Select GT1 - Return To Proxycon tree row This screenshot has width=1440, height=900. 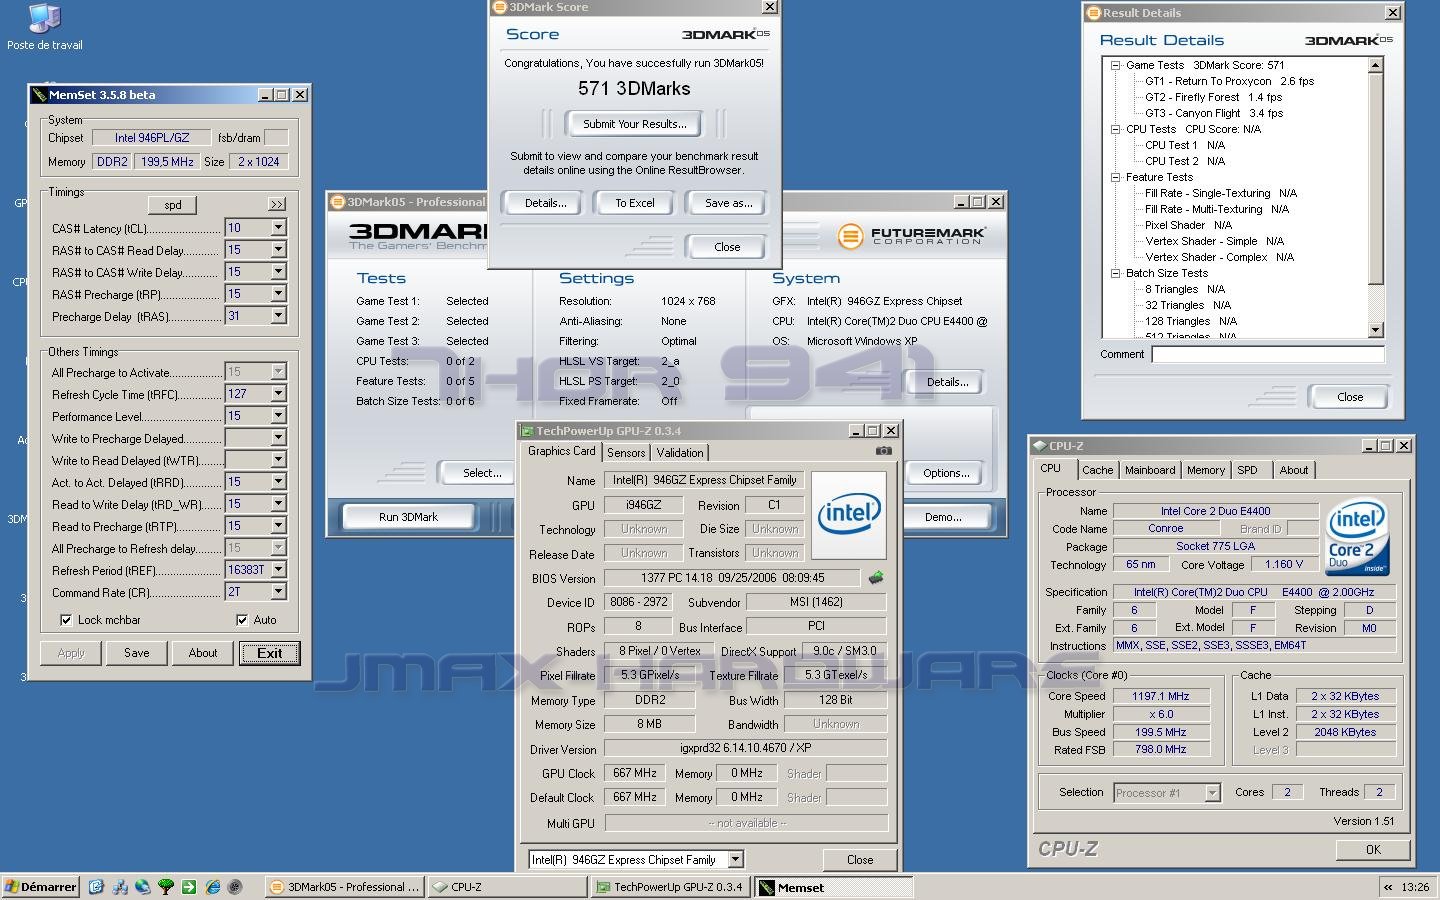point(1229,81)
